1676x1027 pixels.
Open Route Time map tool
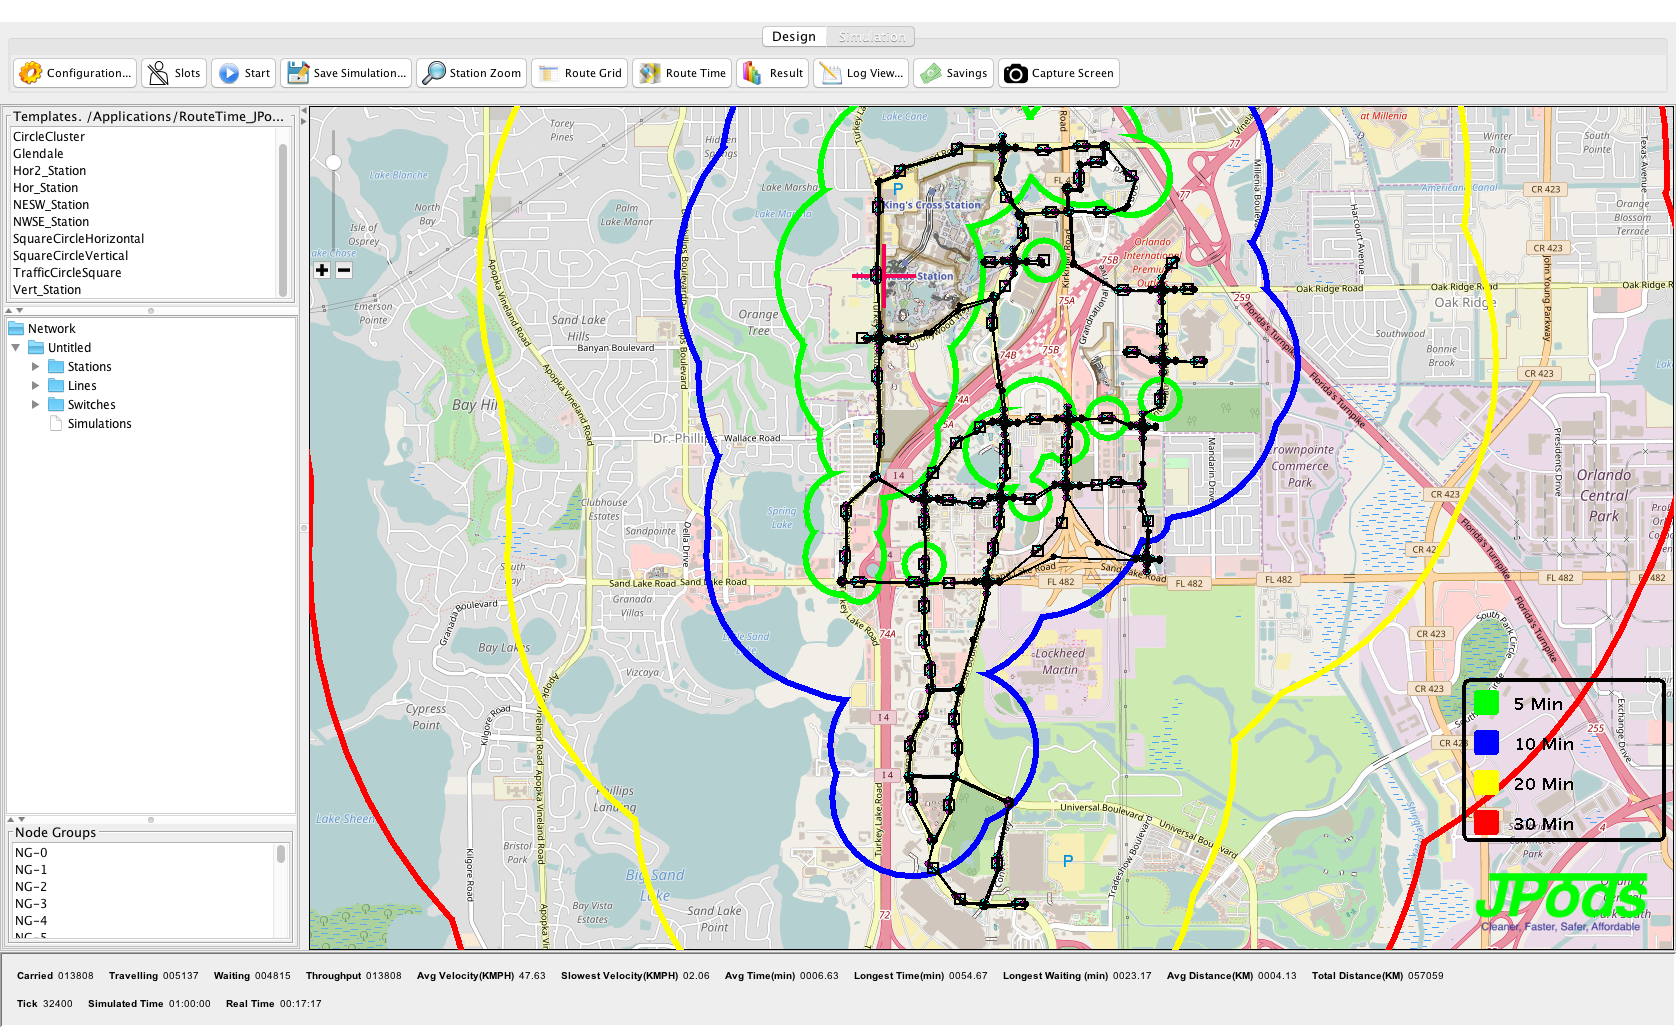pyautogui.click(x=650, y=73)
